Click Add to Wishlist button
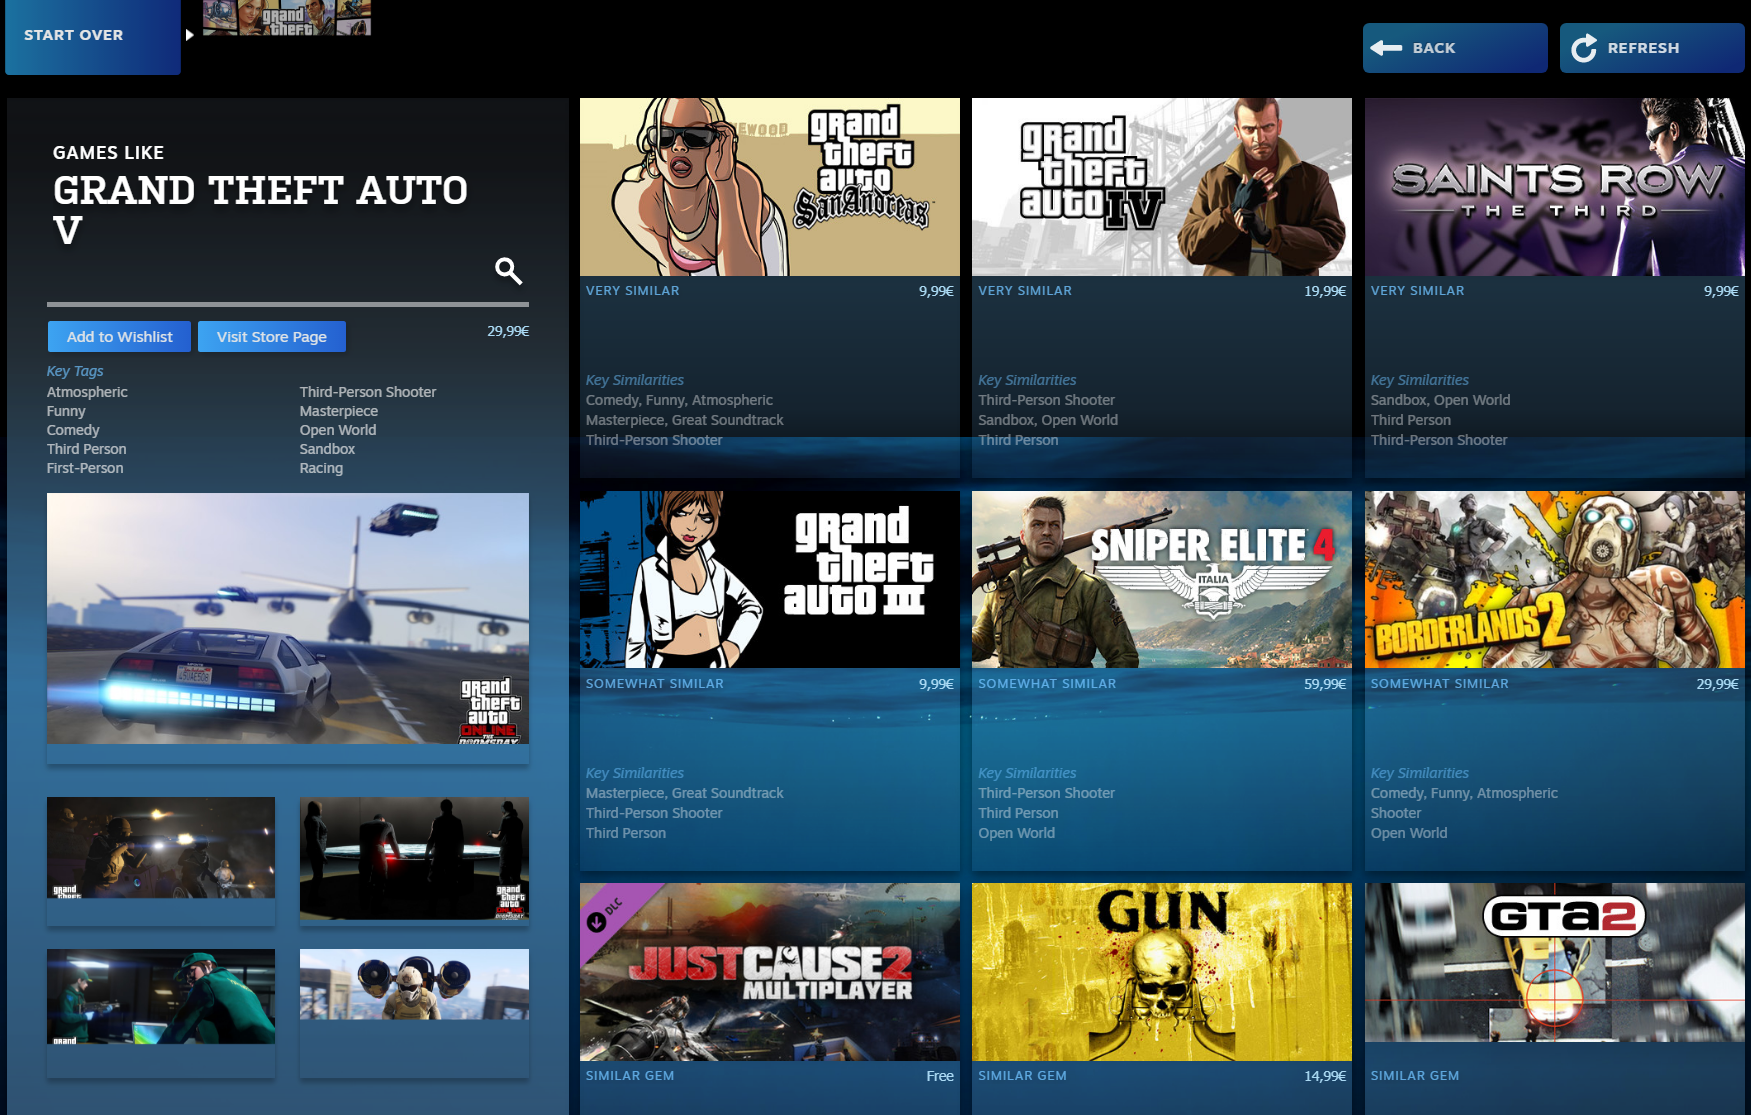 119,337
